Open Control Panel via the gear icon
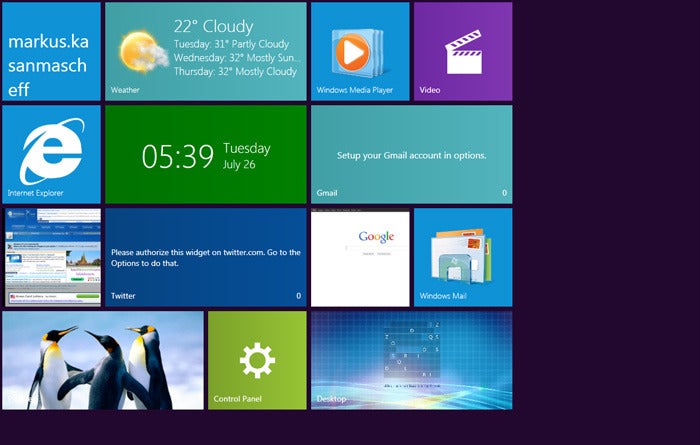 (256, 358)
